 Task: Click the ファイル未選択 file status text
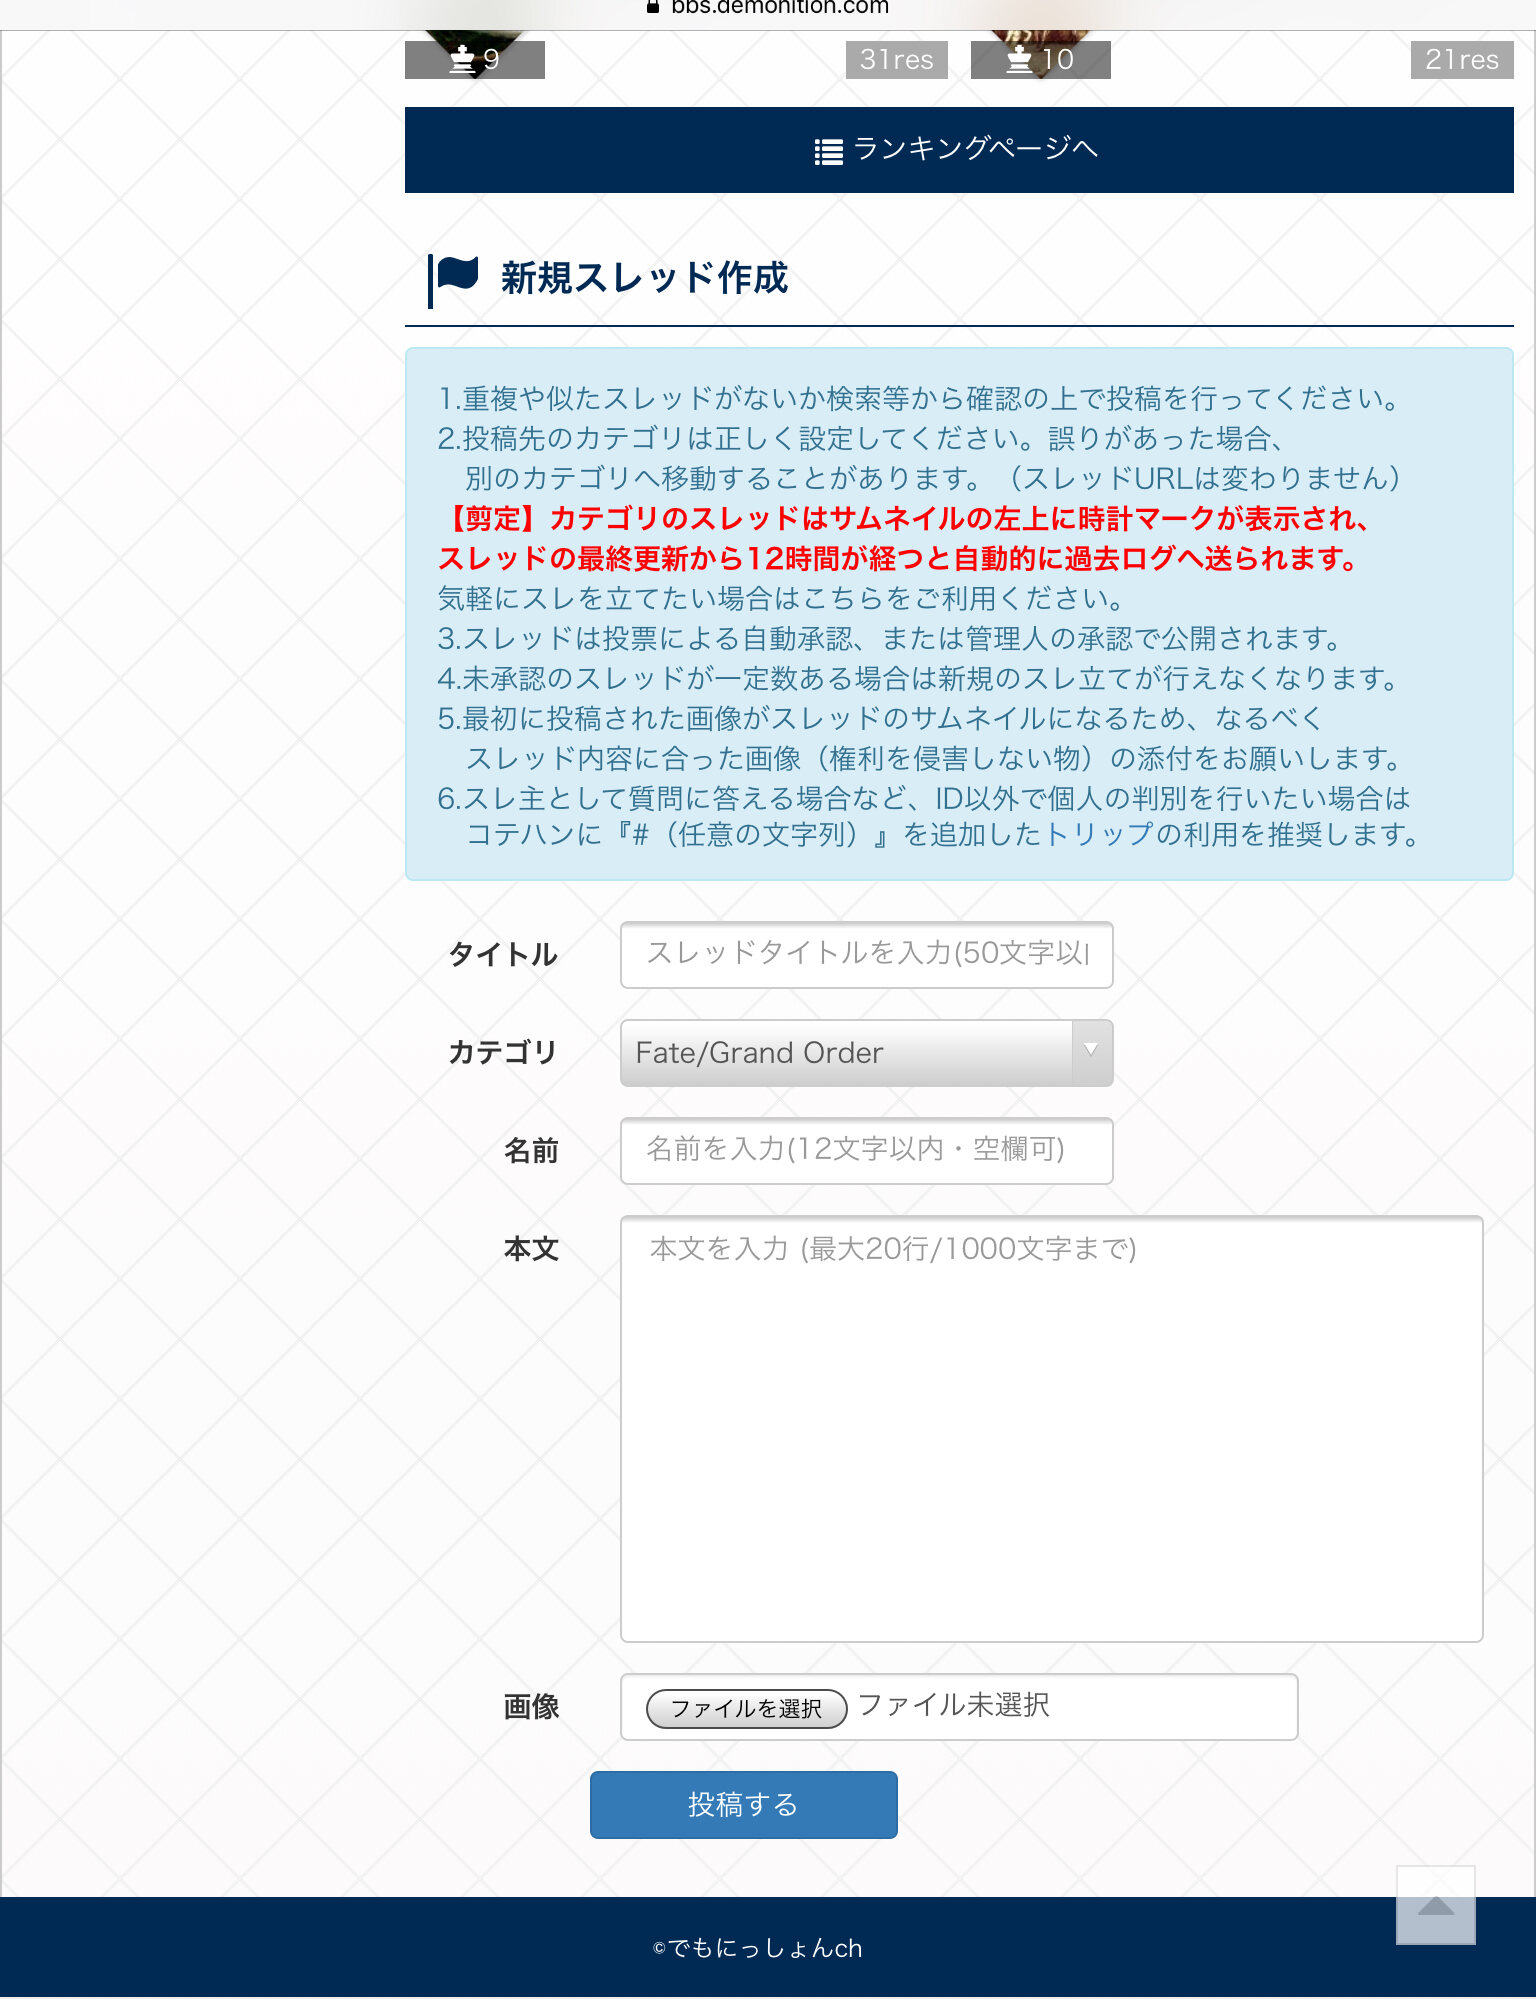pos(953,1705)
